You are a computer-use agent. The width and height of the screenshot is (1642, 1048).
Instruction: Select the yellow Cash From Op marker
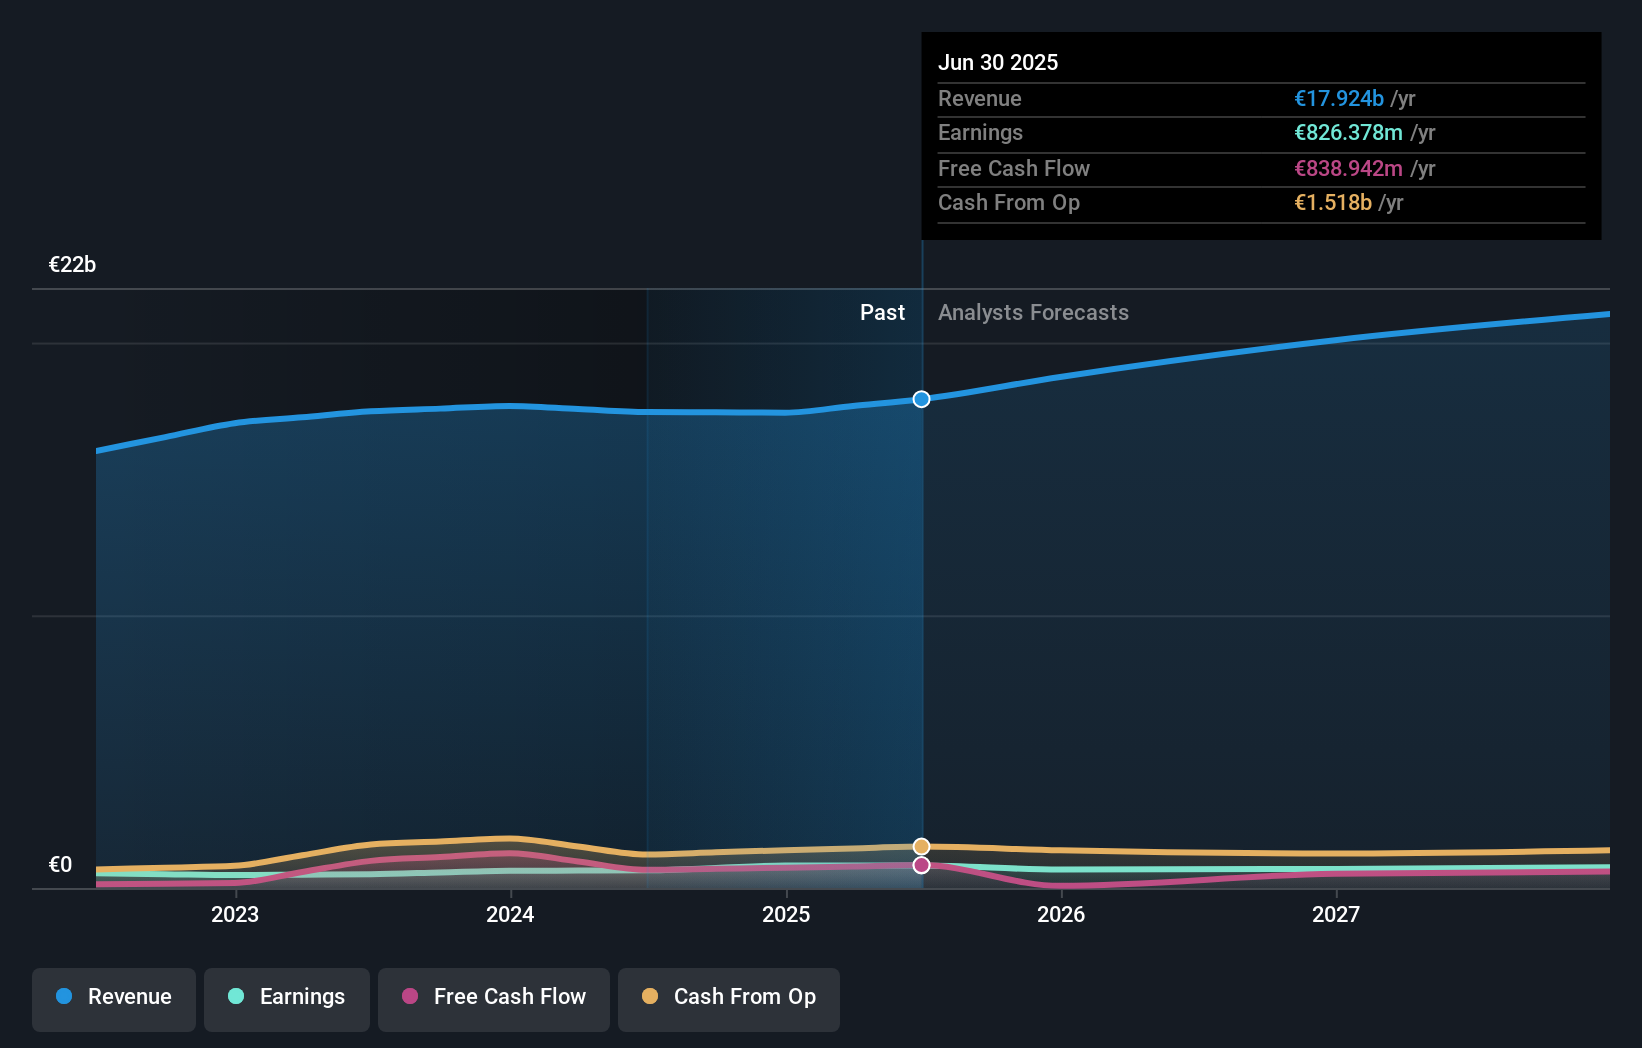click(921, 846)
